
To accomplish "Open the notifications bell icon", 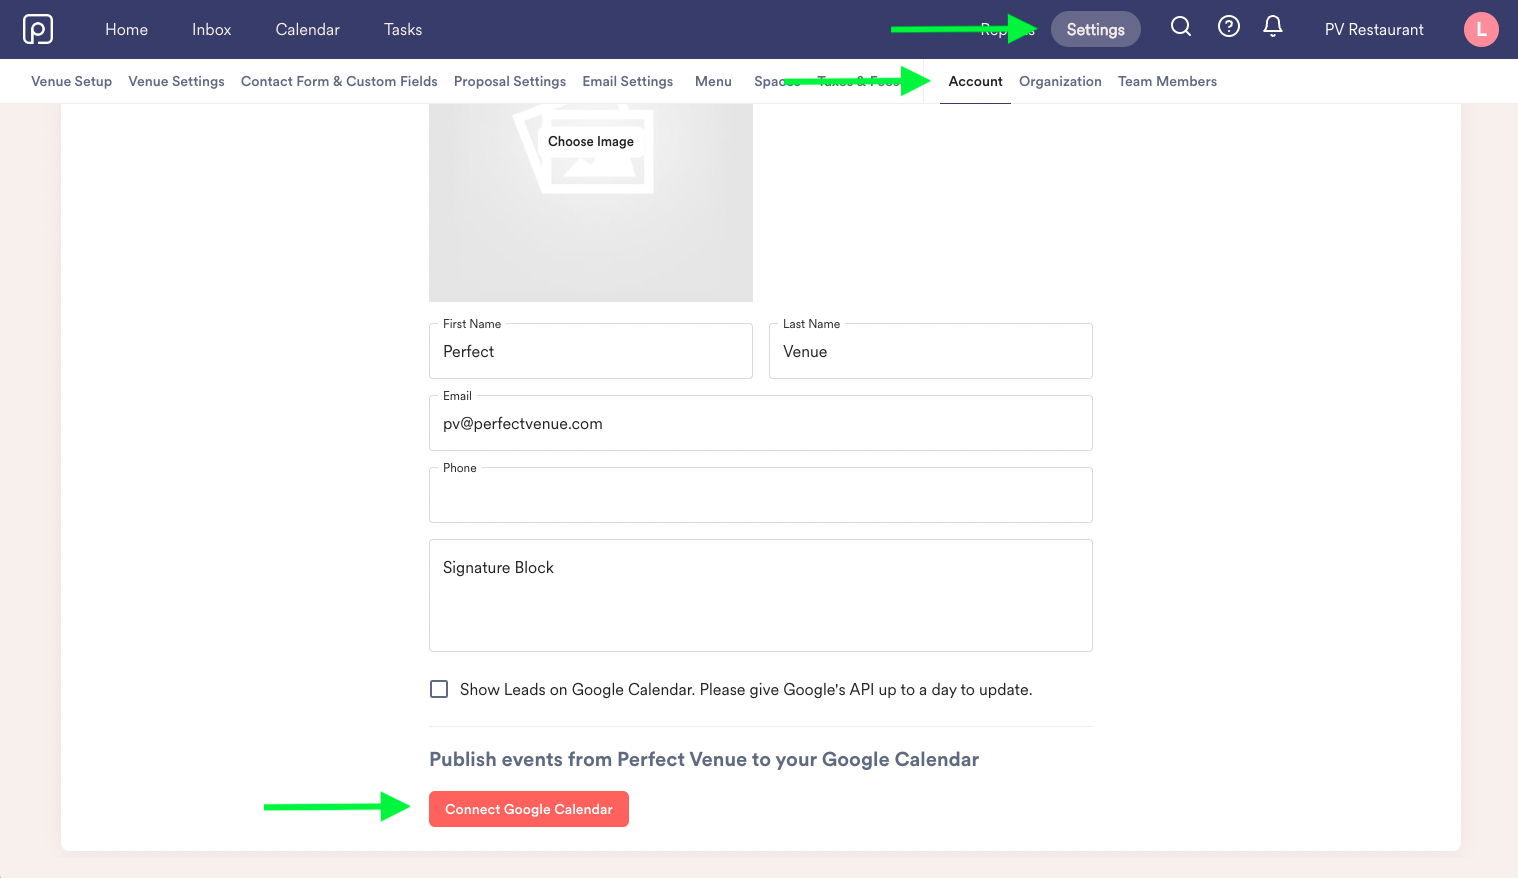I will point(1273,28).
